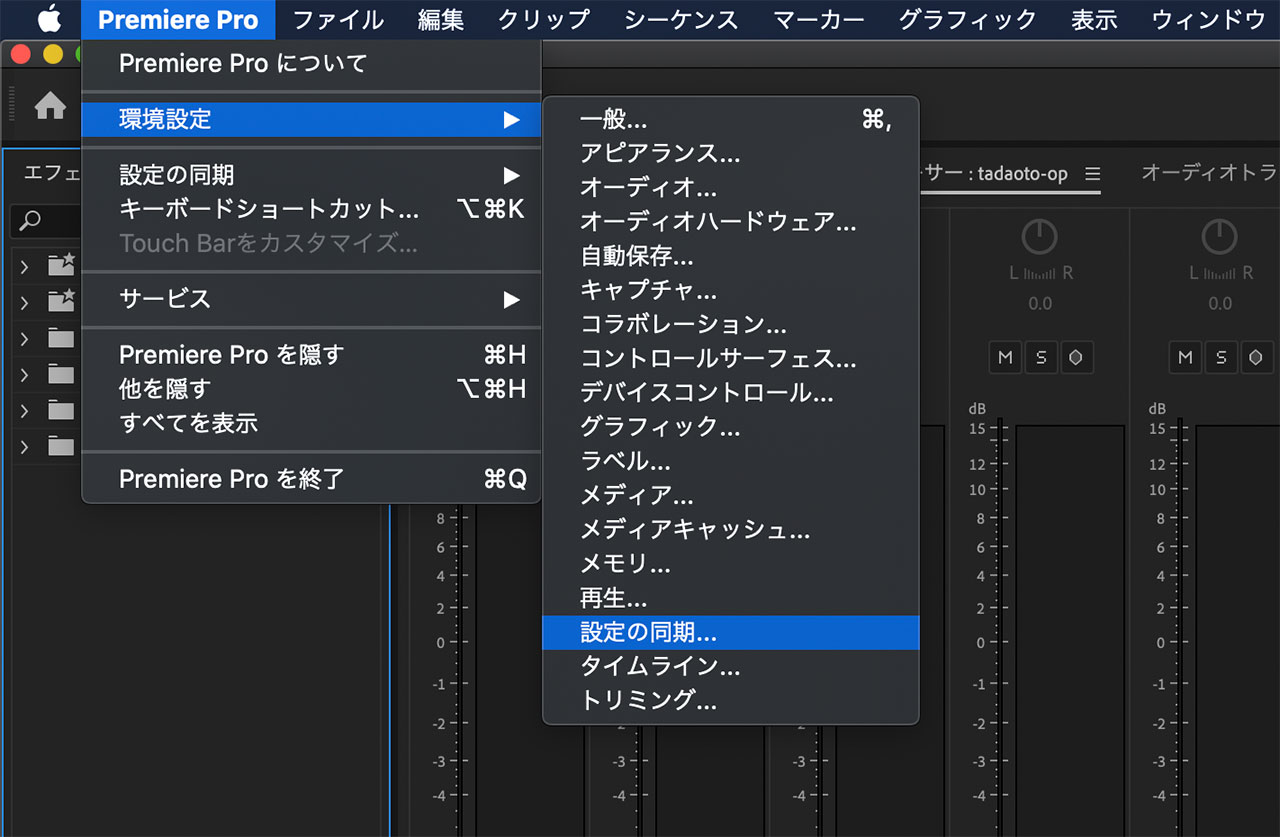This screenshot has height=837, width=1280.
Task: Select highlighted 設定の同期... in preferences submenu
Action: (x=730, y=632)
